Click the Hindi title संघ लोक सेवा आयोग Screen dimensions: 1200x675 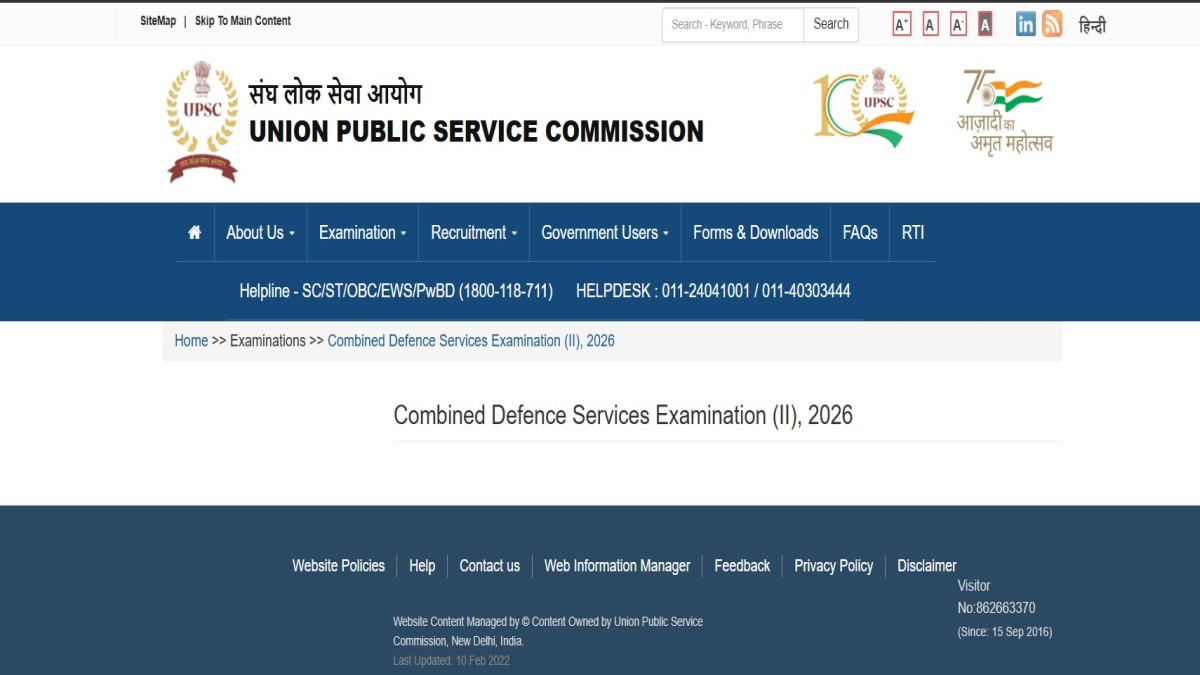[335, 94]
